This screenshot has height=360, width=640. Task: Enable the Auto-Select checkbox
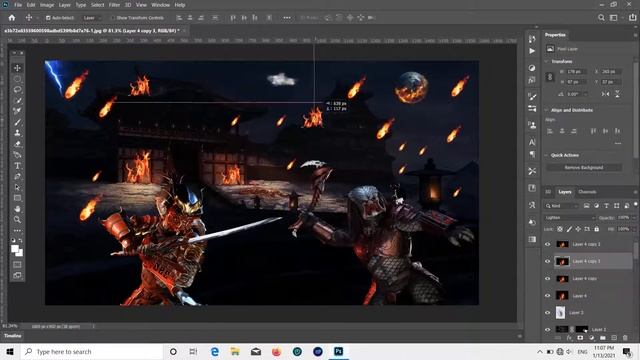(x=48, y=18)
